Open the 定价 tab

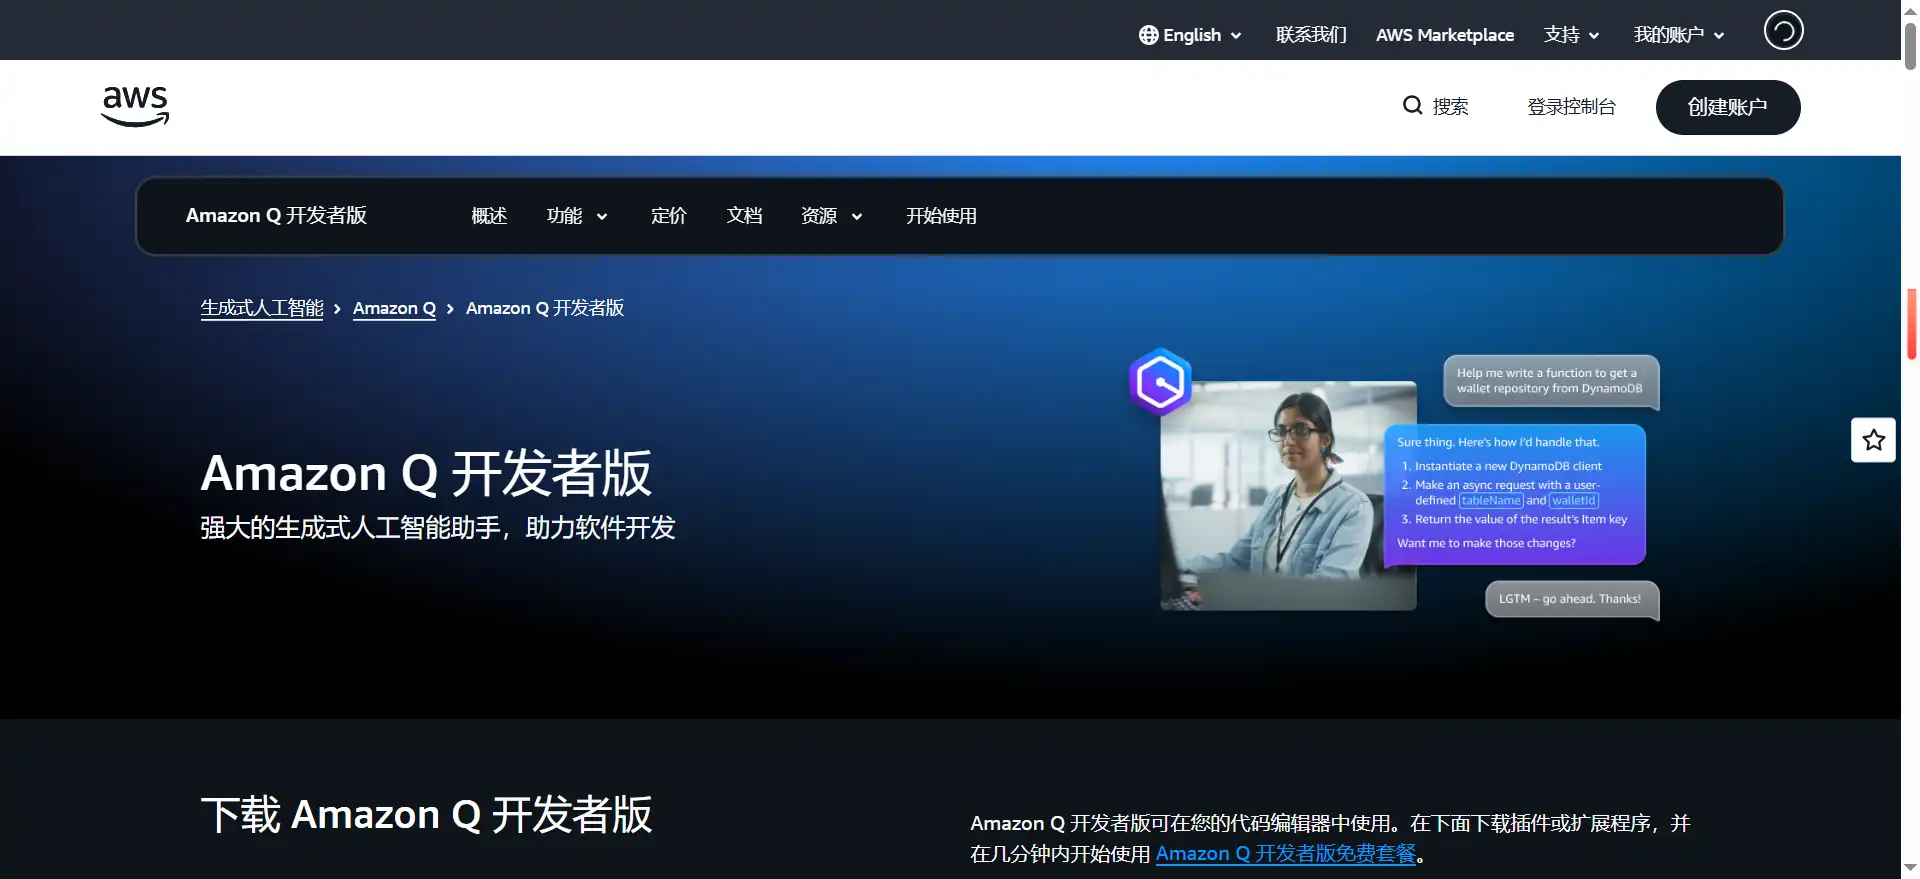click(x=669, y=216)
